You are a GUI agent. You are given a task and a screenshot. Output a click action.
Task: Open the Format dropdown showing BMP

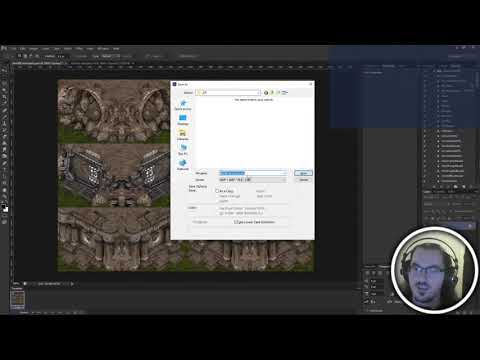(253, 180)
